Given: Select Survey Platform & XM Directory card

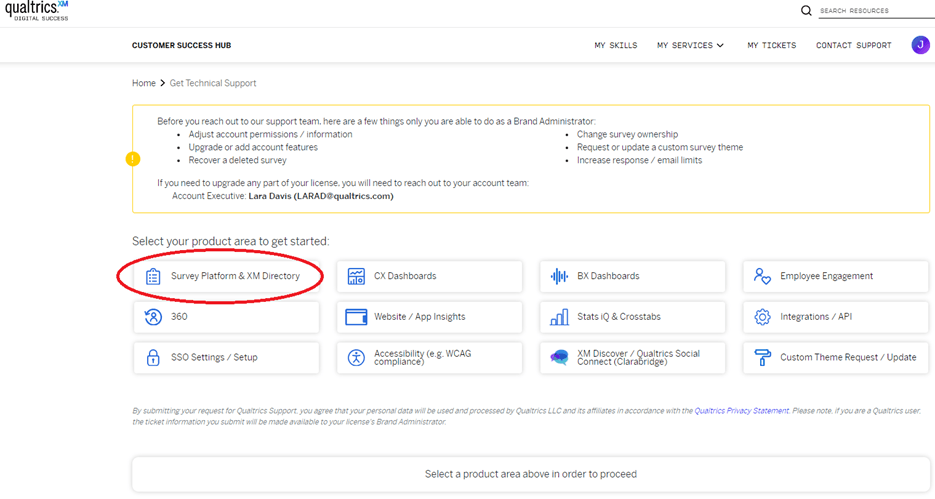Looking at the screenshot, I should point(227,276).
